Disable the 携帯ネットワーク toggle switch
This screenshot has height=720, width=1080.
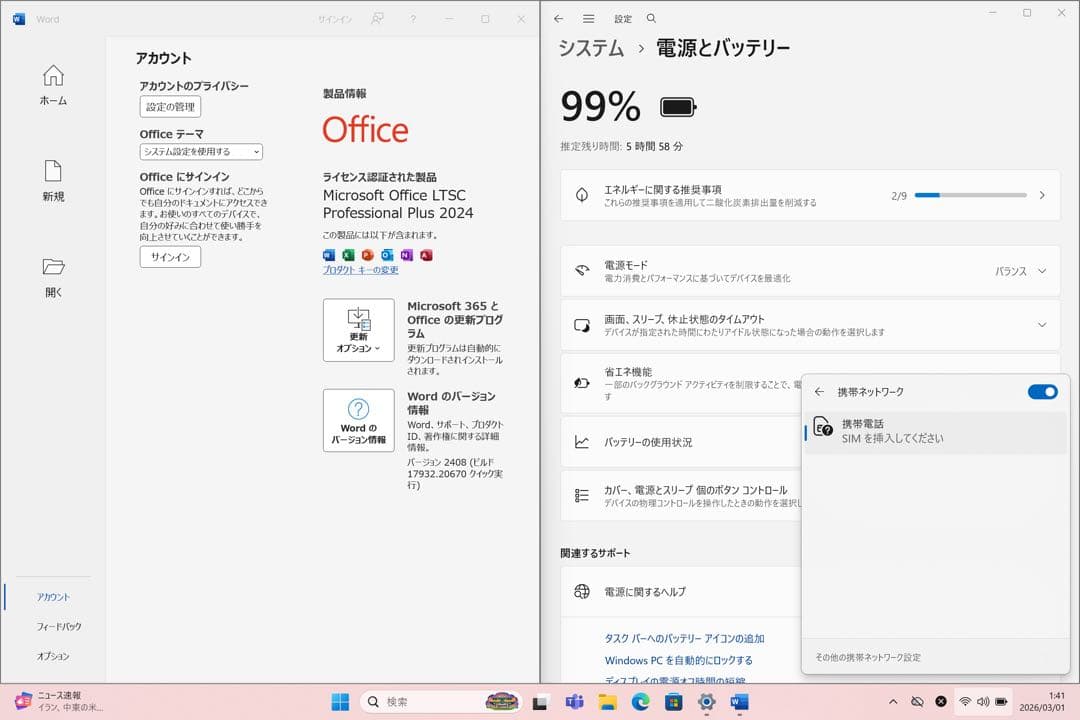1042,392
